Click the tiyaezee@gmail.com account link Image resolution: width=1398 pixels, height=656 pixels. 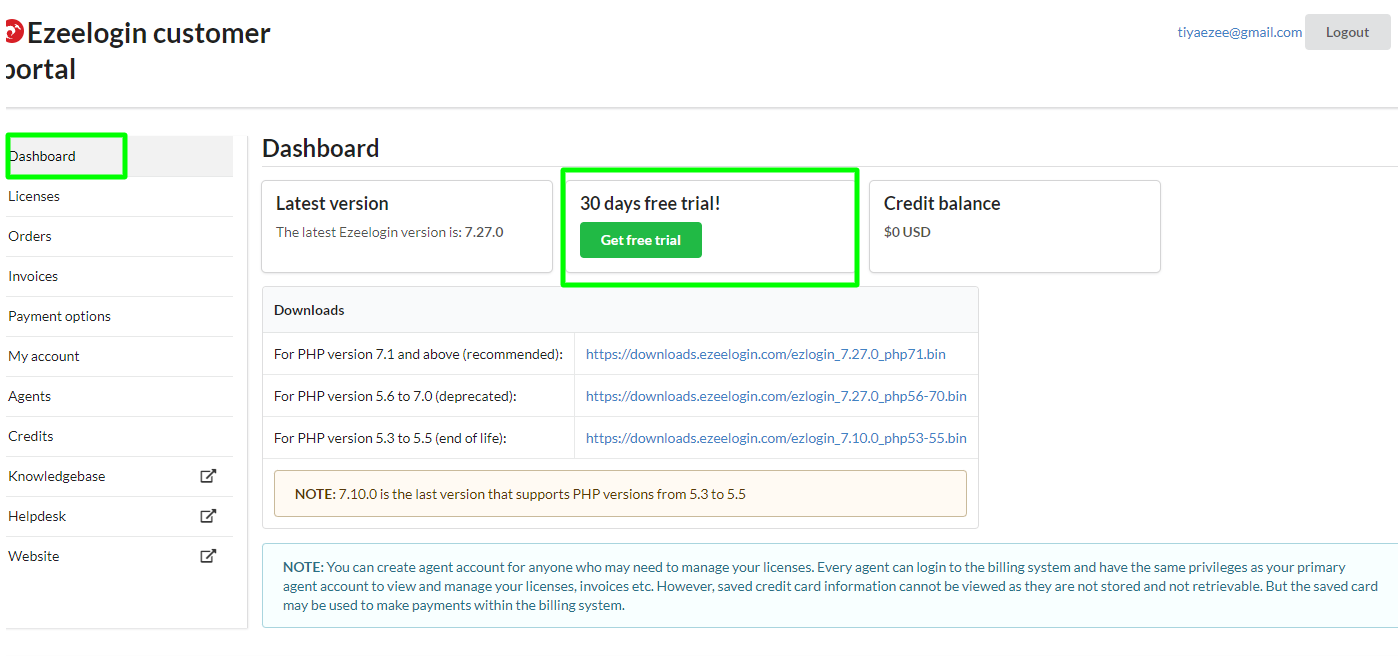[1240, 32]
